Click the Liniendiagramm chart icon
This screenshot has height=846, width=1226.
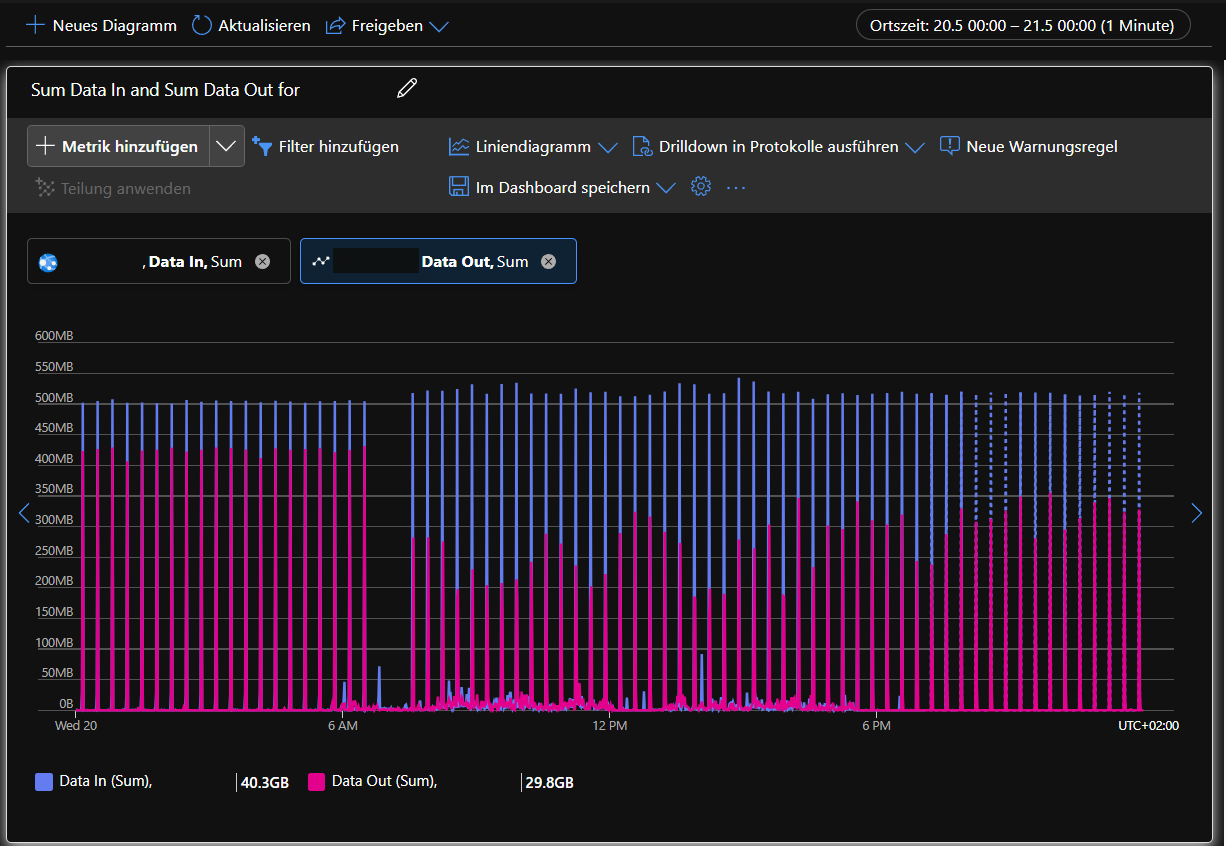click(459, 147)
